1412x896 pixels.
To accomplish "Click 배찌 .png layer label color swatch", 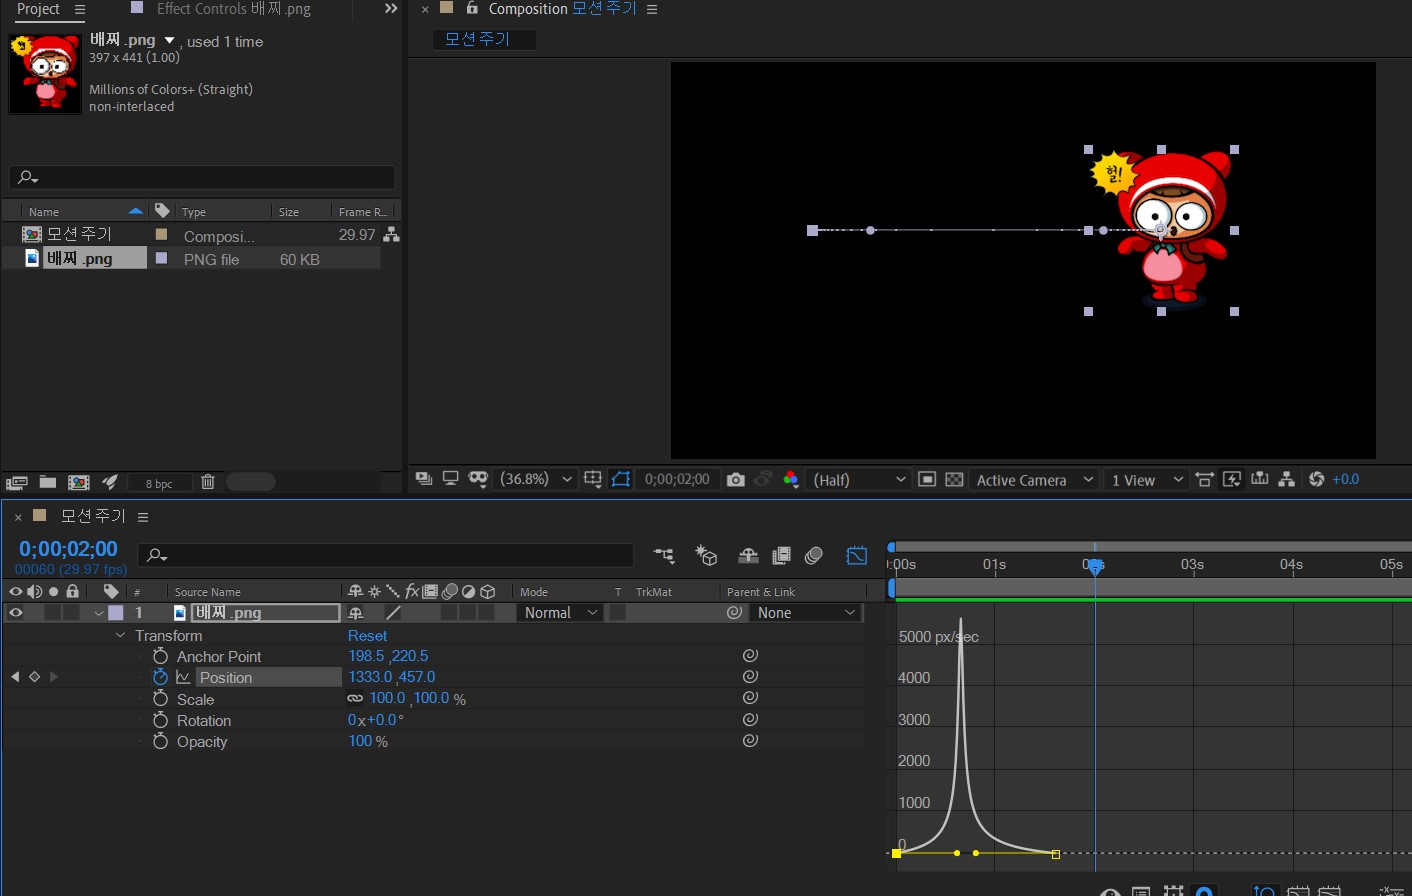I will tap(116, 613).
